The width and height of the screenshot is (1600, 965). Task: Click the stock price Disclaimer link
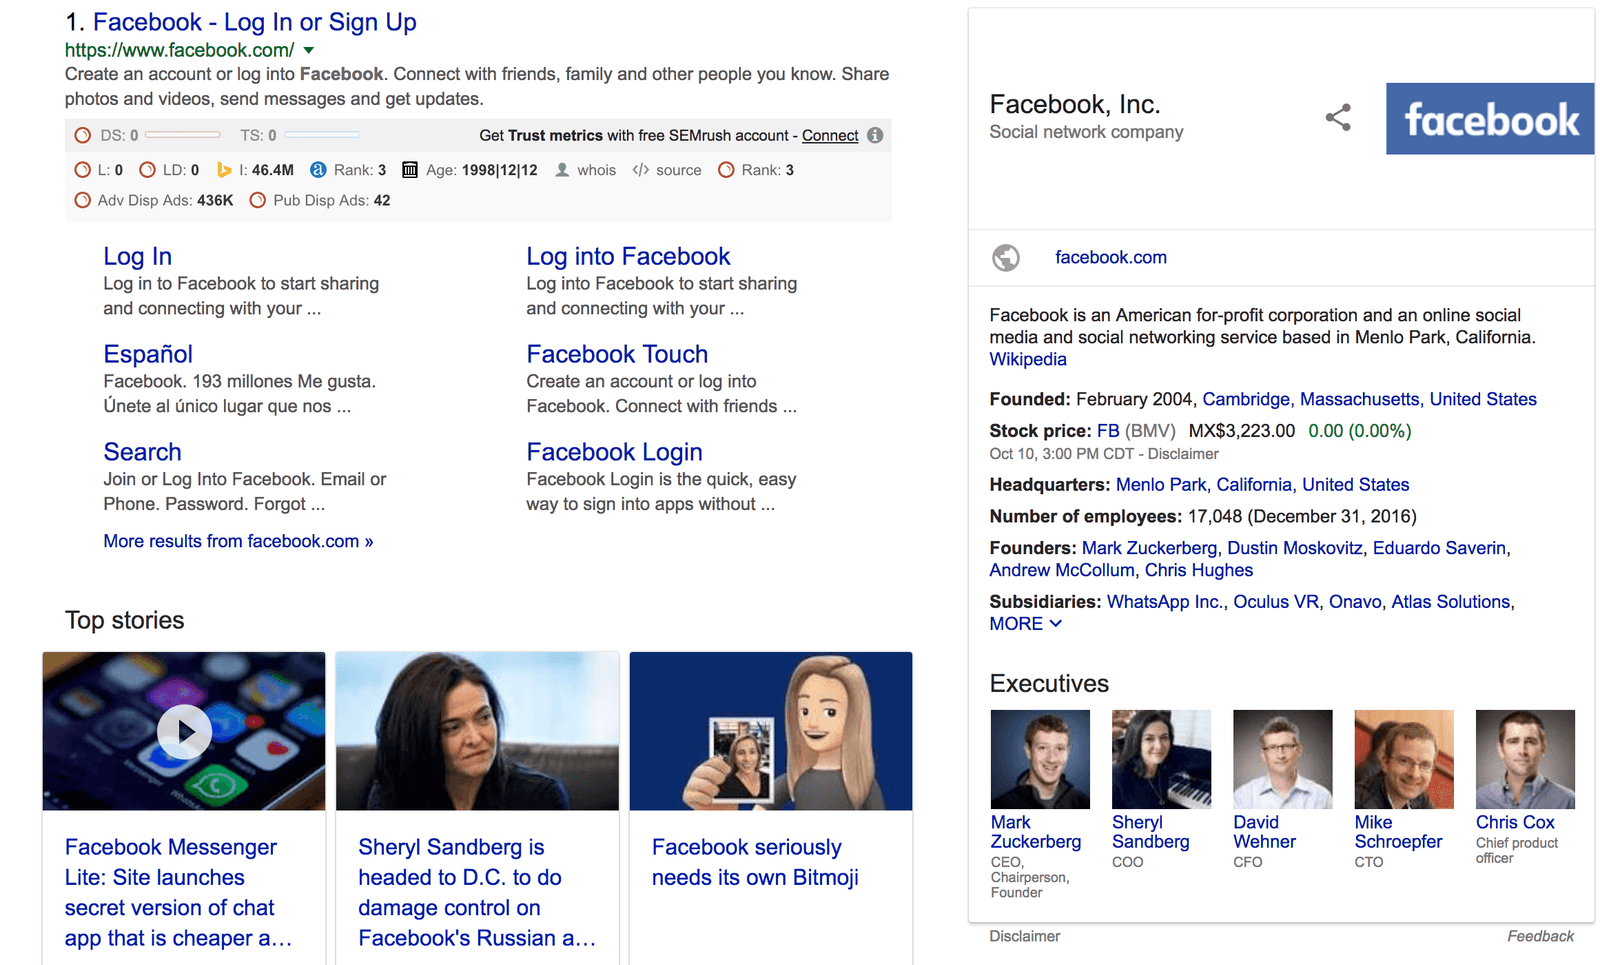click(1183, 454)
